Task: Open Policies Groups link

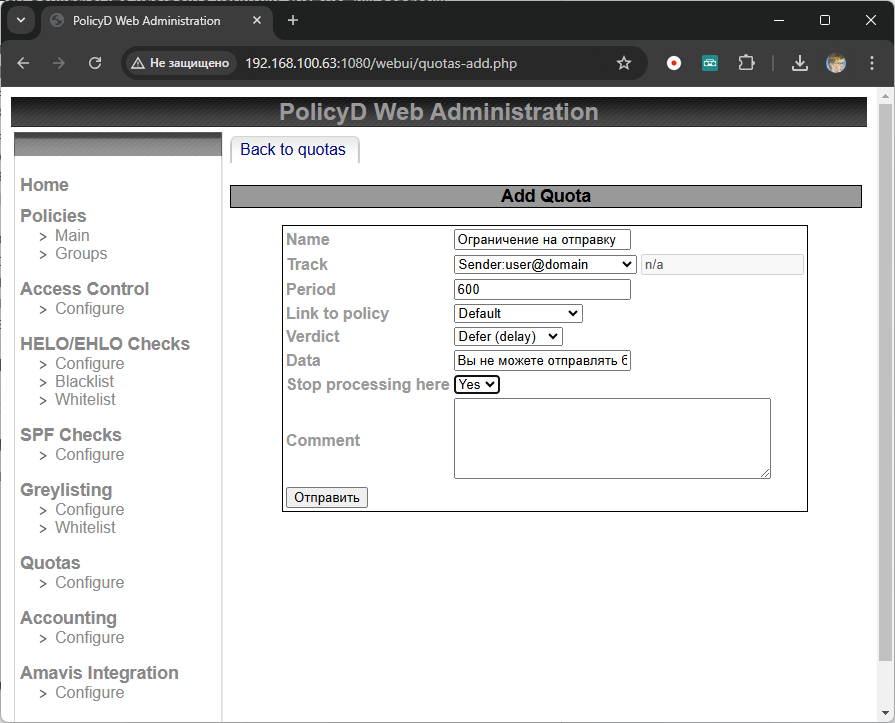Action: [81, 253]
